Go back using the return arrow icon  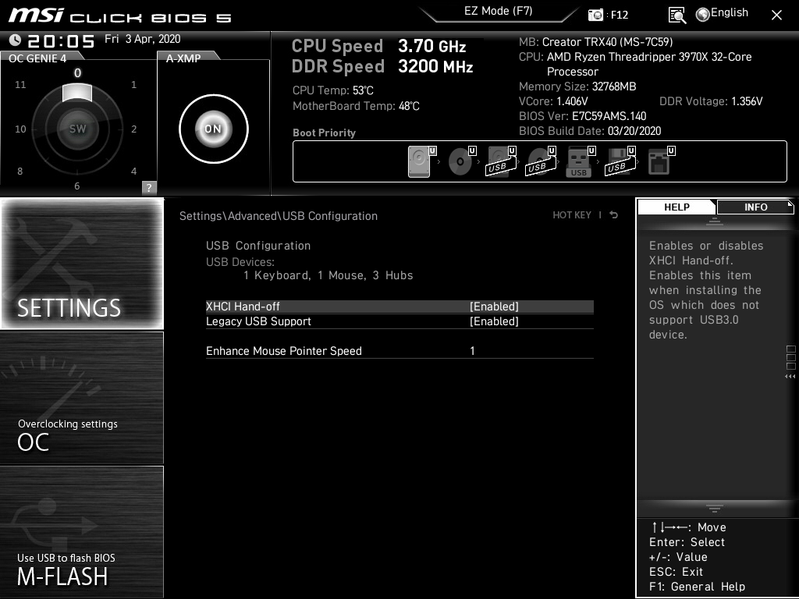[x=614, y=215]
